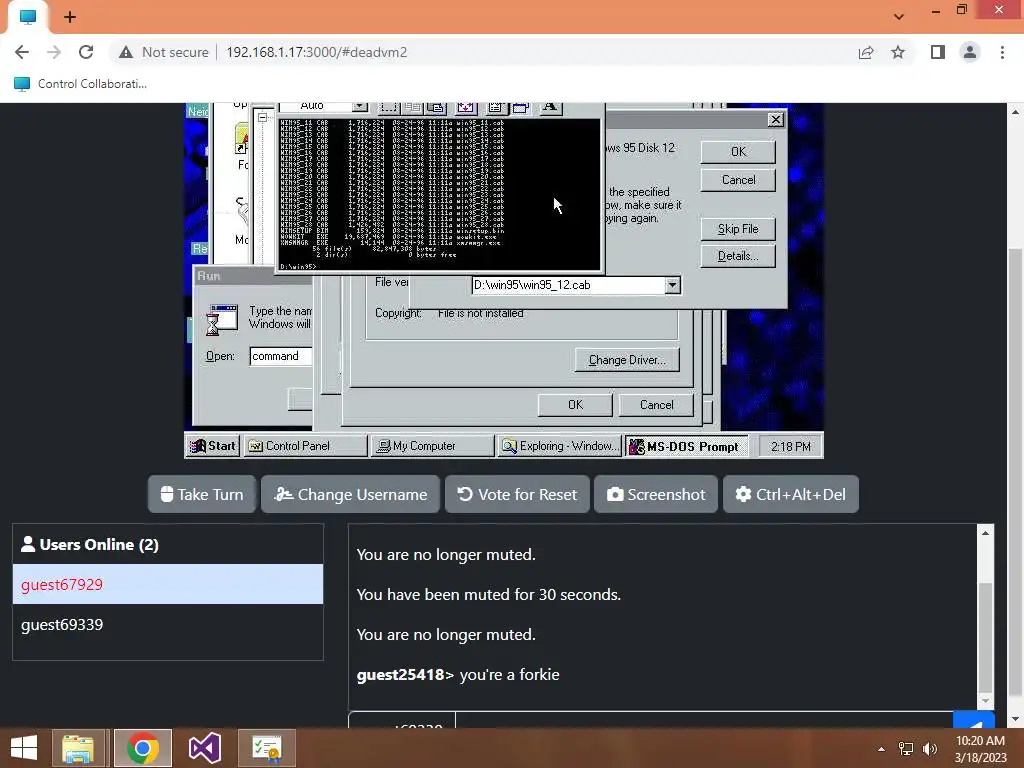This screenshot has height=768, width=1024.
Task: Open the Windows Start button
Action: coord(24,748)
